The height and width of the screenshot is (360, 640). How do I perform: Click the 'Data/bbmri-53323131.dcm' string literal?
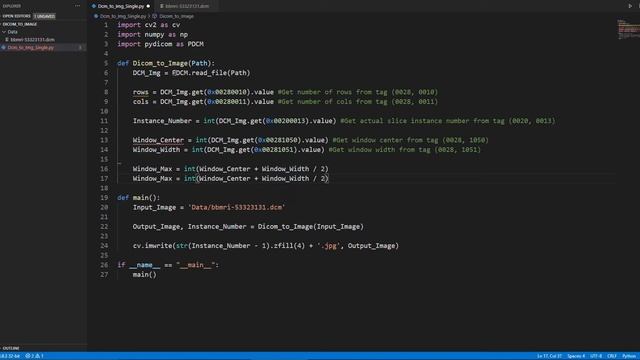pos(236,207)
